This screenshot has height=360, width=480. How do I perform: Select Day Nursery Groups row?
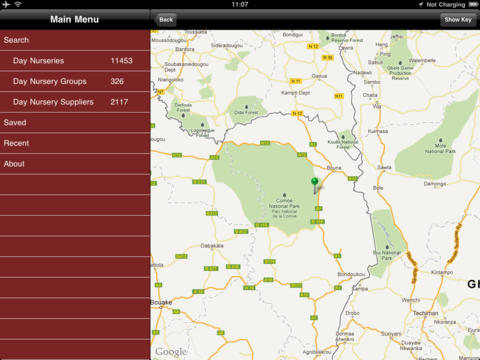click(75, 81)
